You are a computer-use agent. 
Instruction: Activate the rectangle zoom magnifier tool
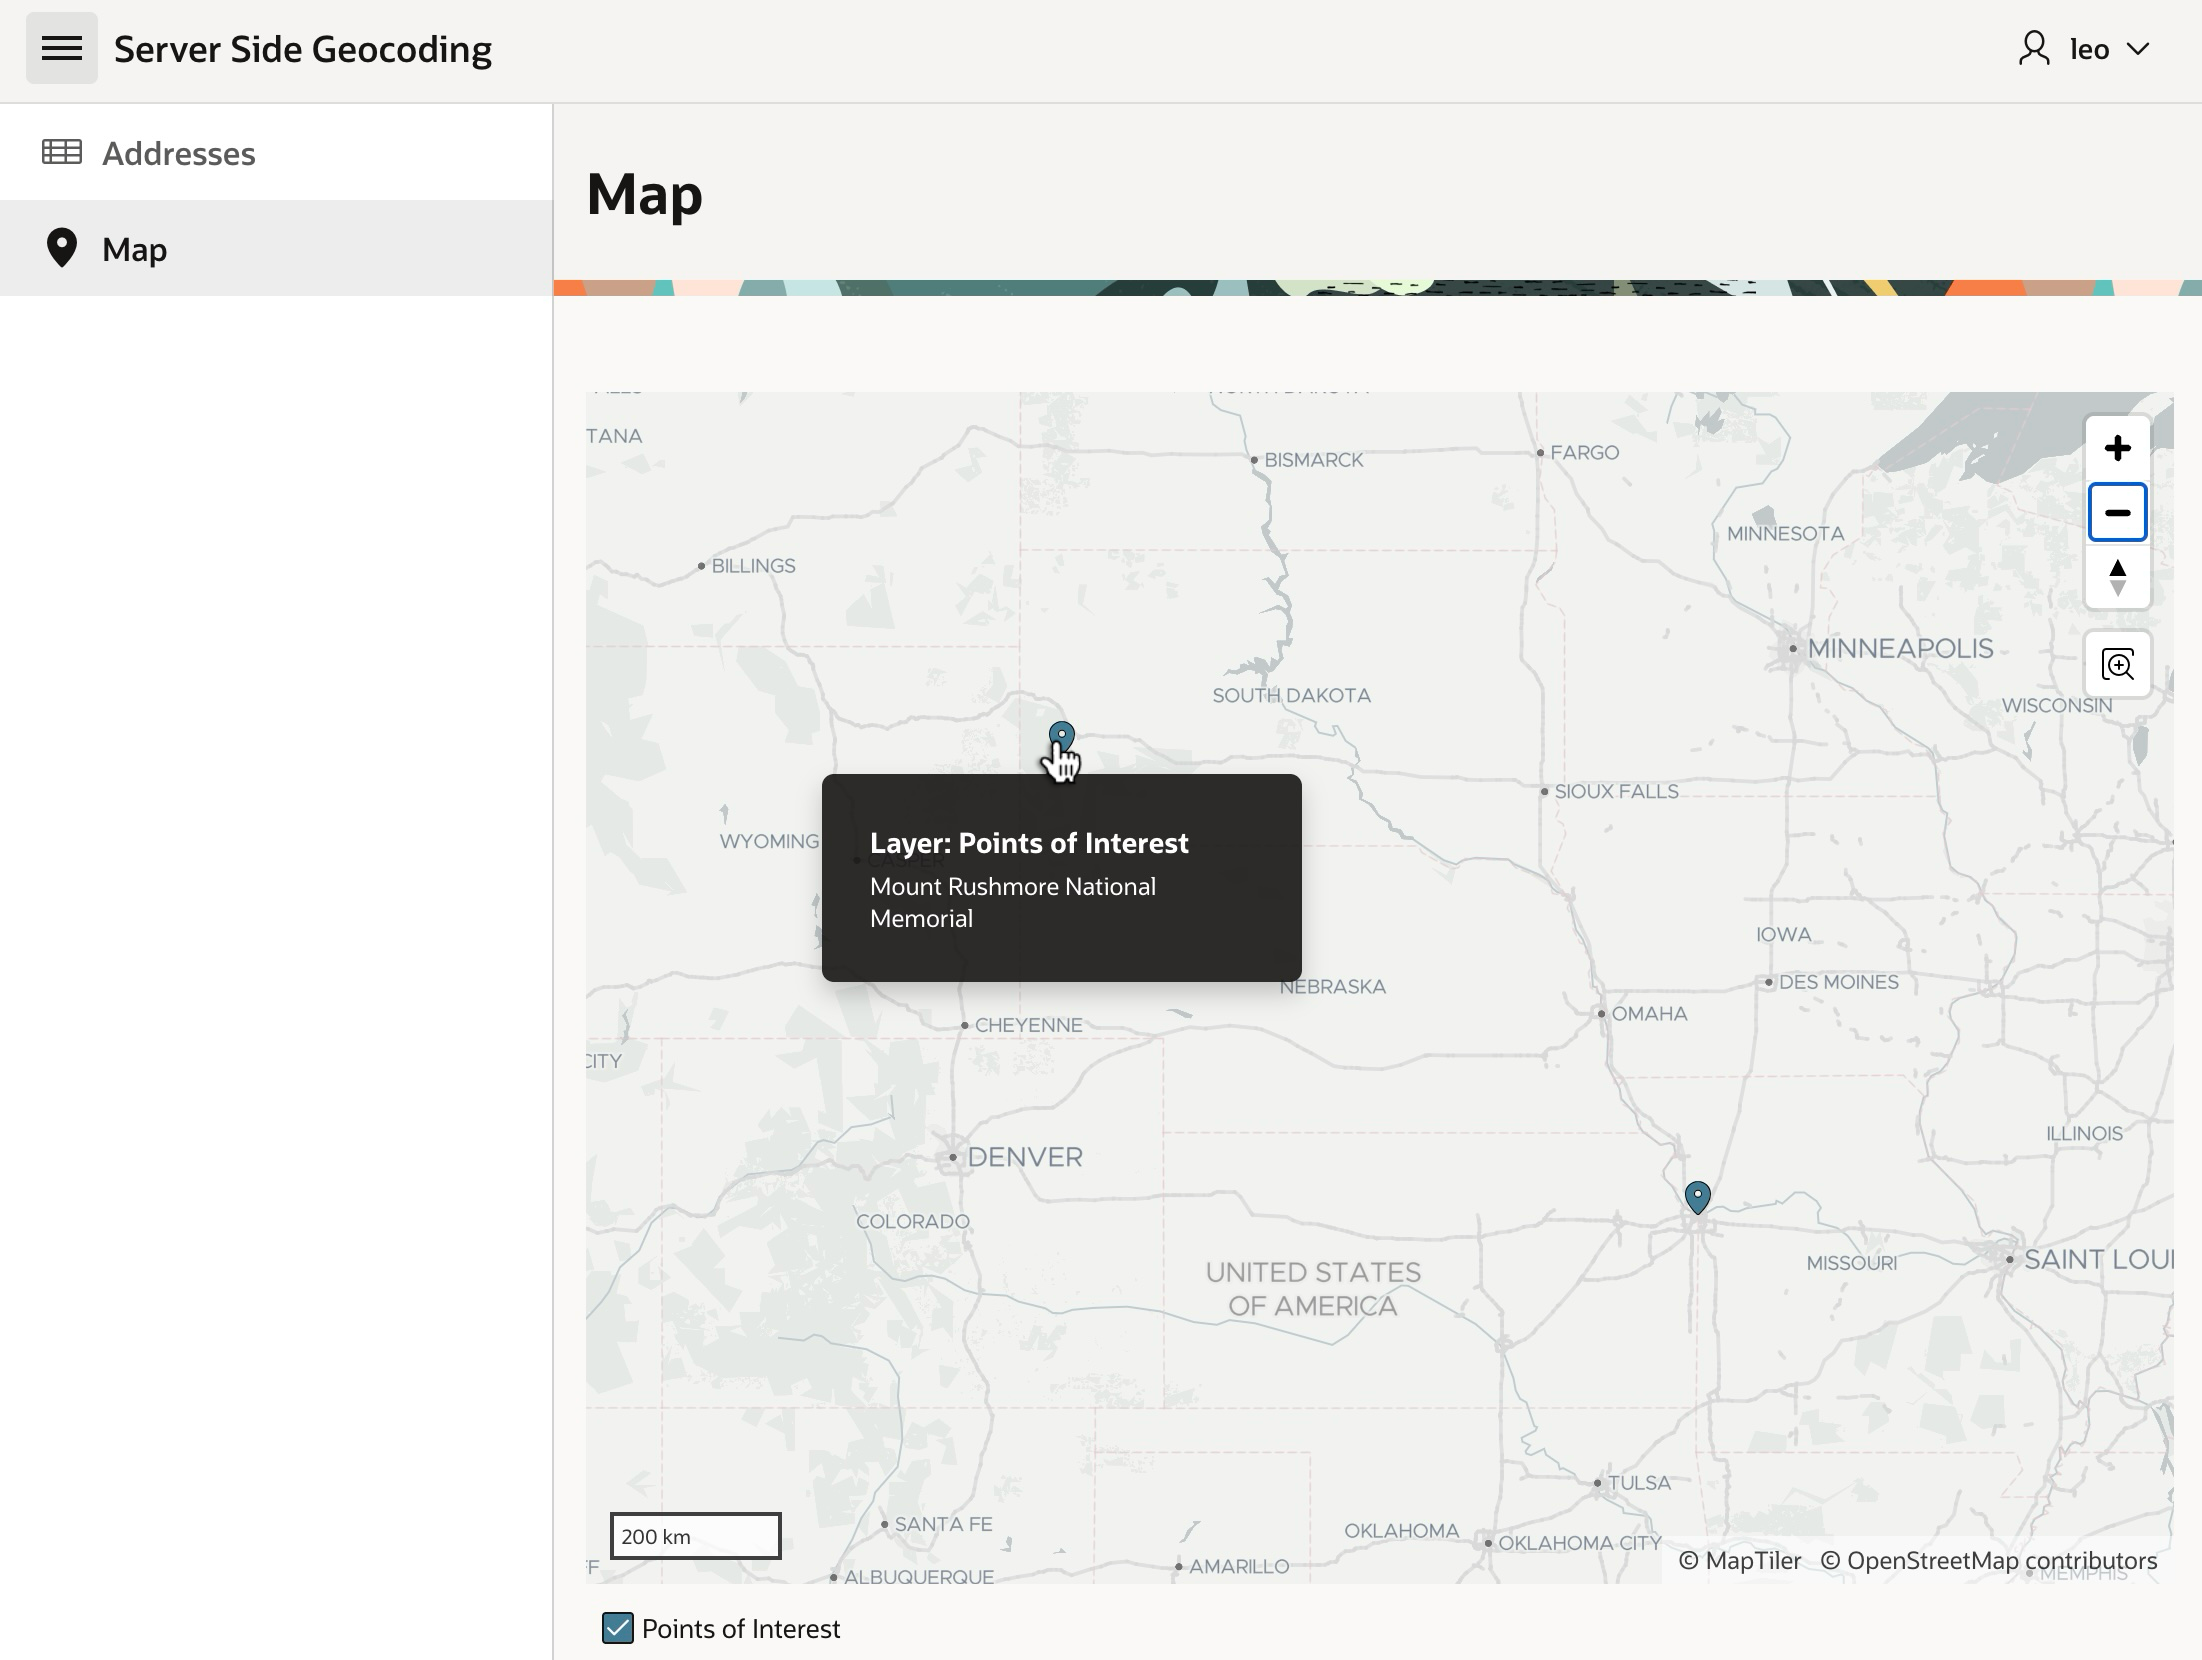tap(2117, 665)
